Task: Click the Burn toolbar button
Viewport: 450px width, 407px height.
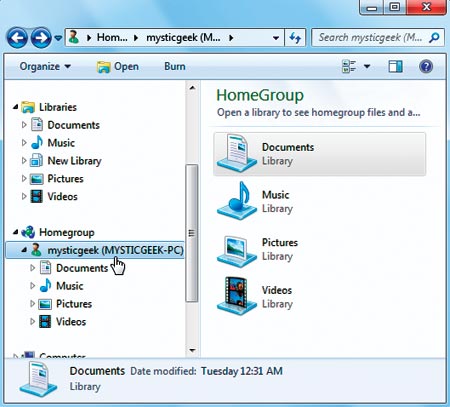Action: 175,66
